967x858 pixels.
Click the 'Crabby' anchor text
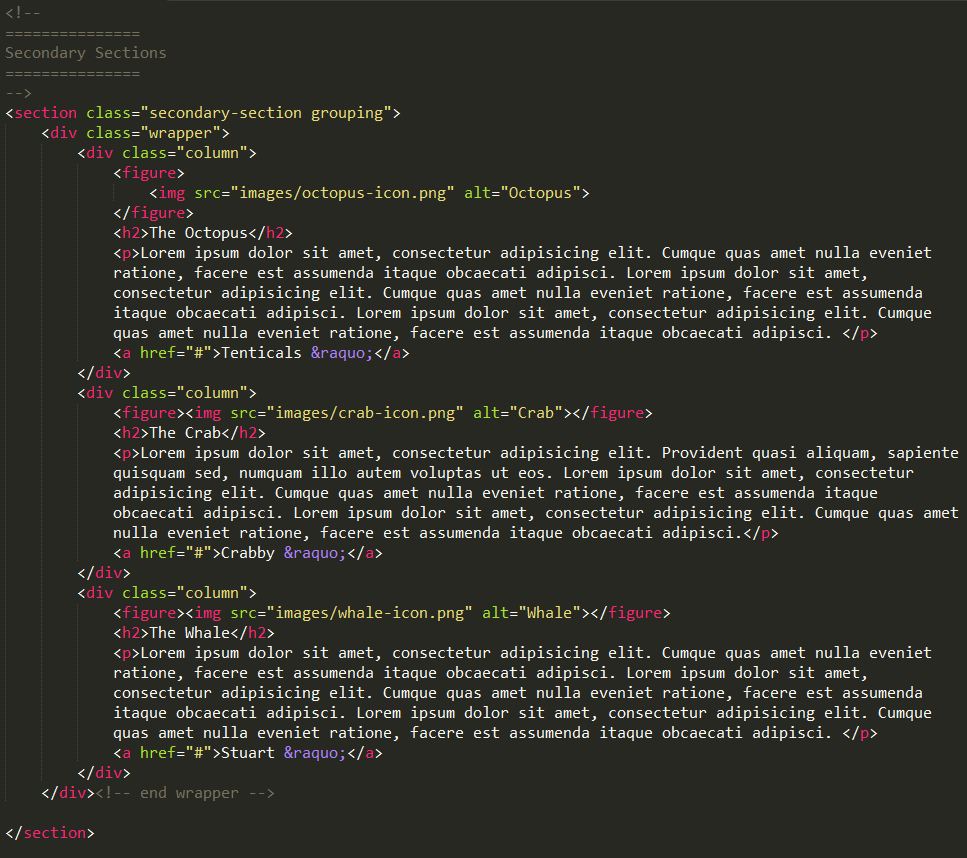pyautogui.click(x=247, y=553)
